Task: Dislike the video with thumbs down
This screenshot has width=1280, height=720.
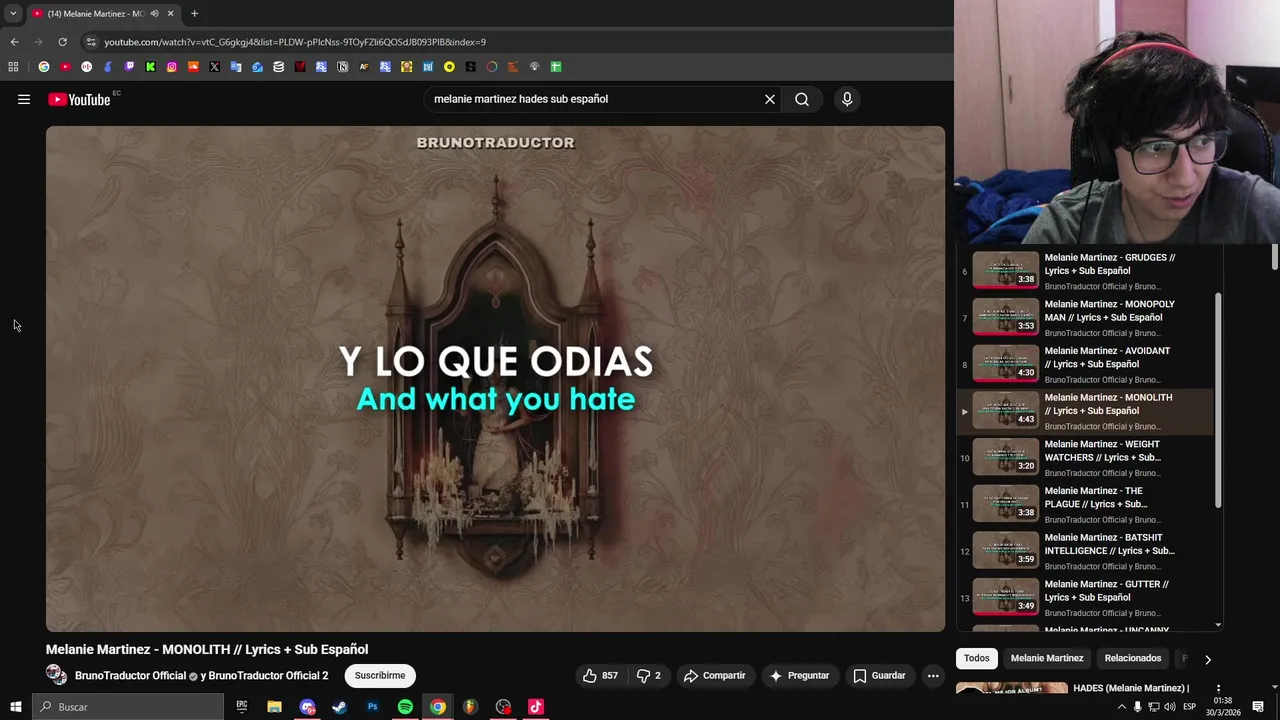Action: click(649, 675)
